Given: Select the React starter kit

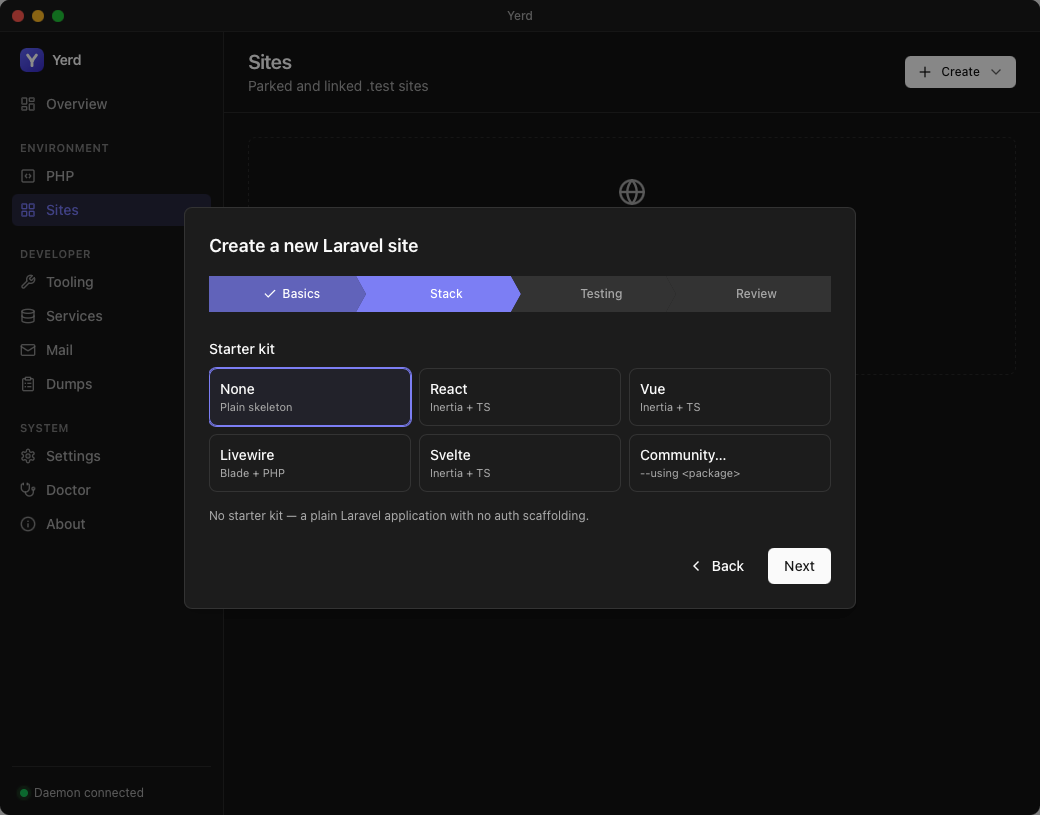Looking at the screenshot, I should tap(519, 397).
